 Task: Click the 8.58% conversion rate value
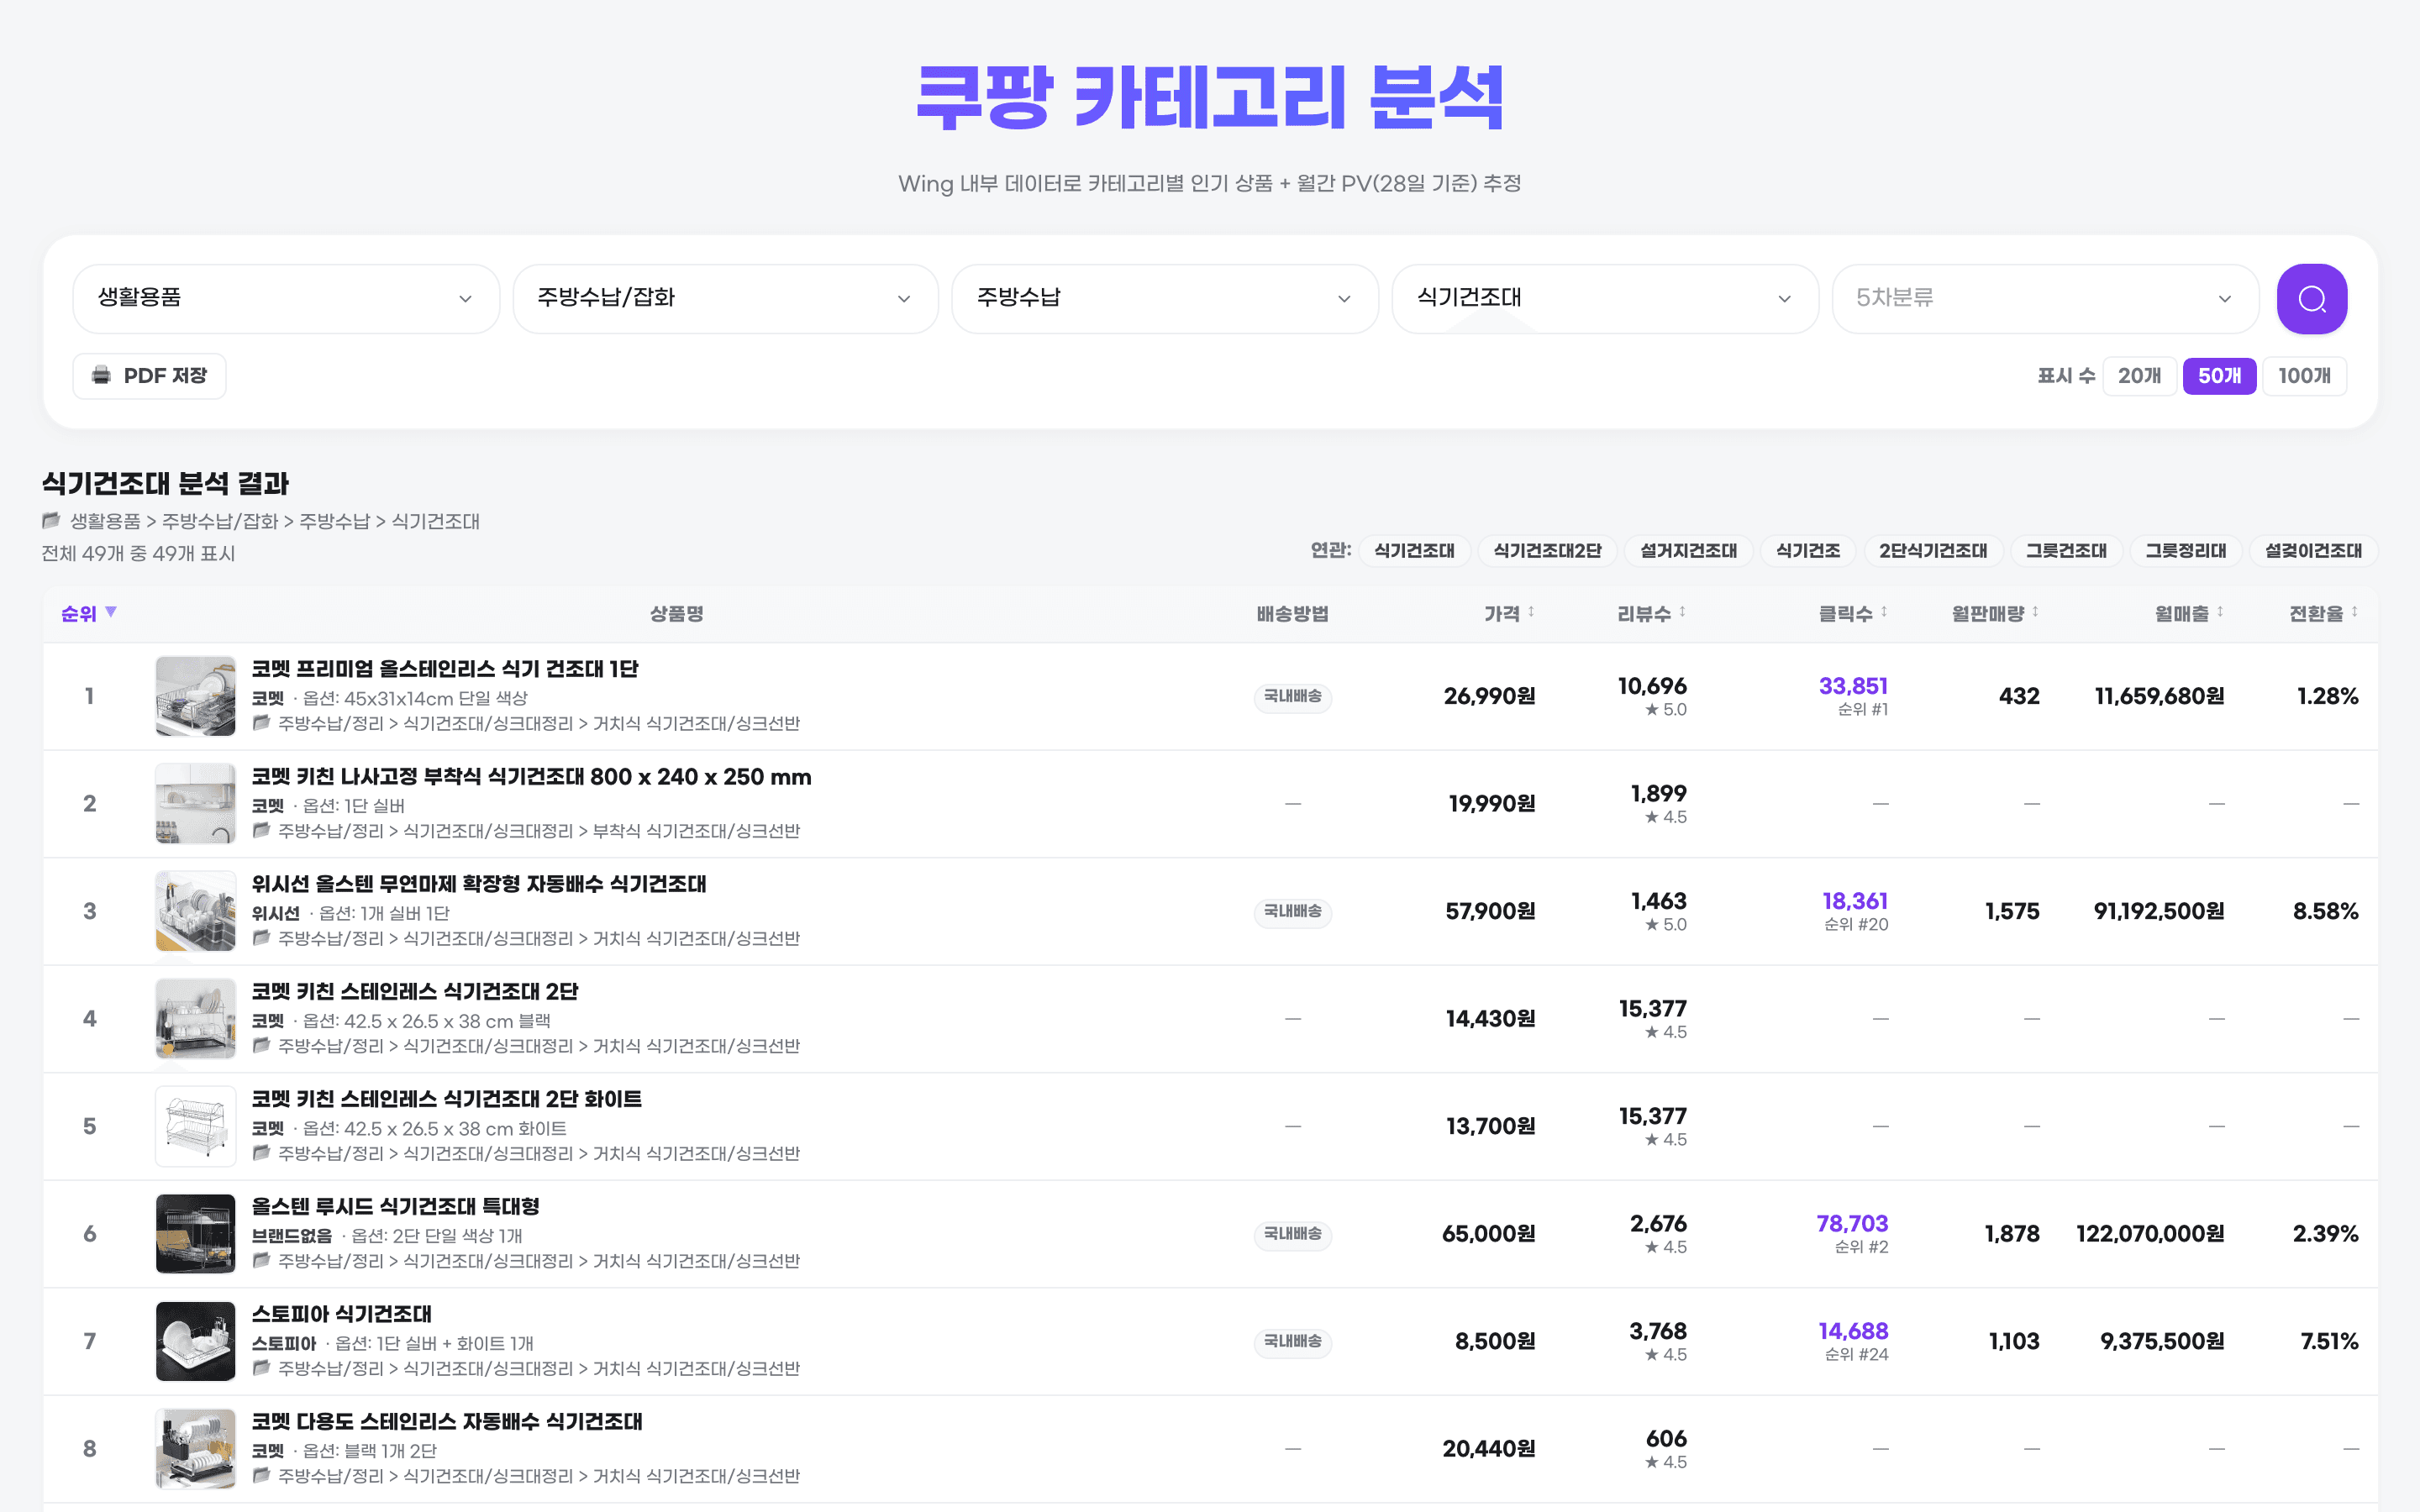coord(2325,911)
